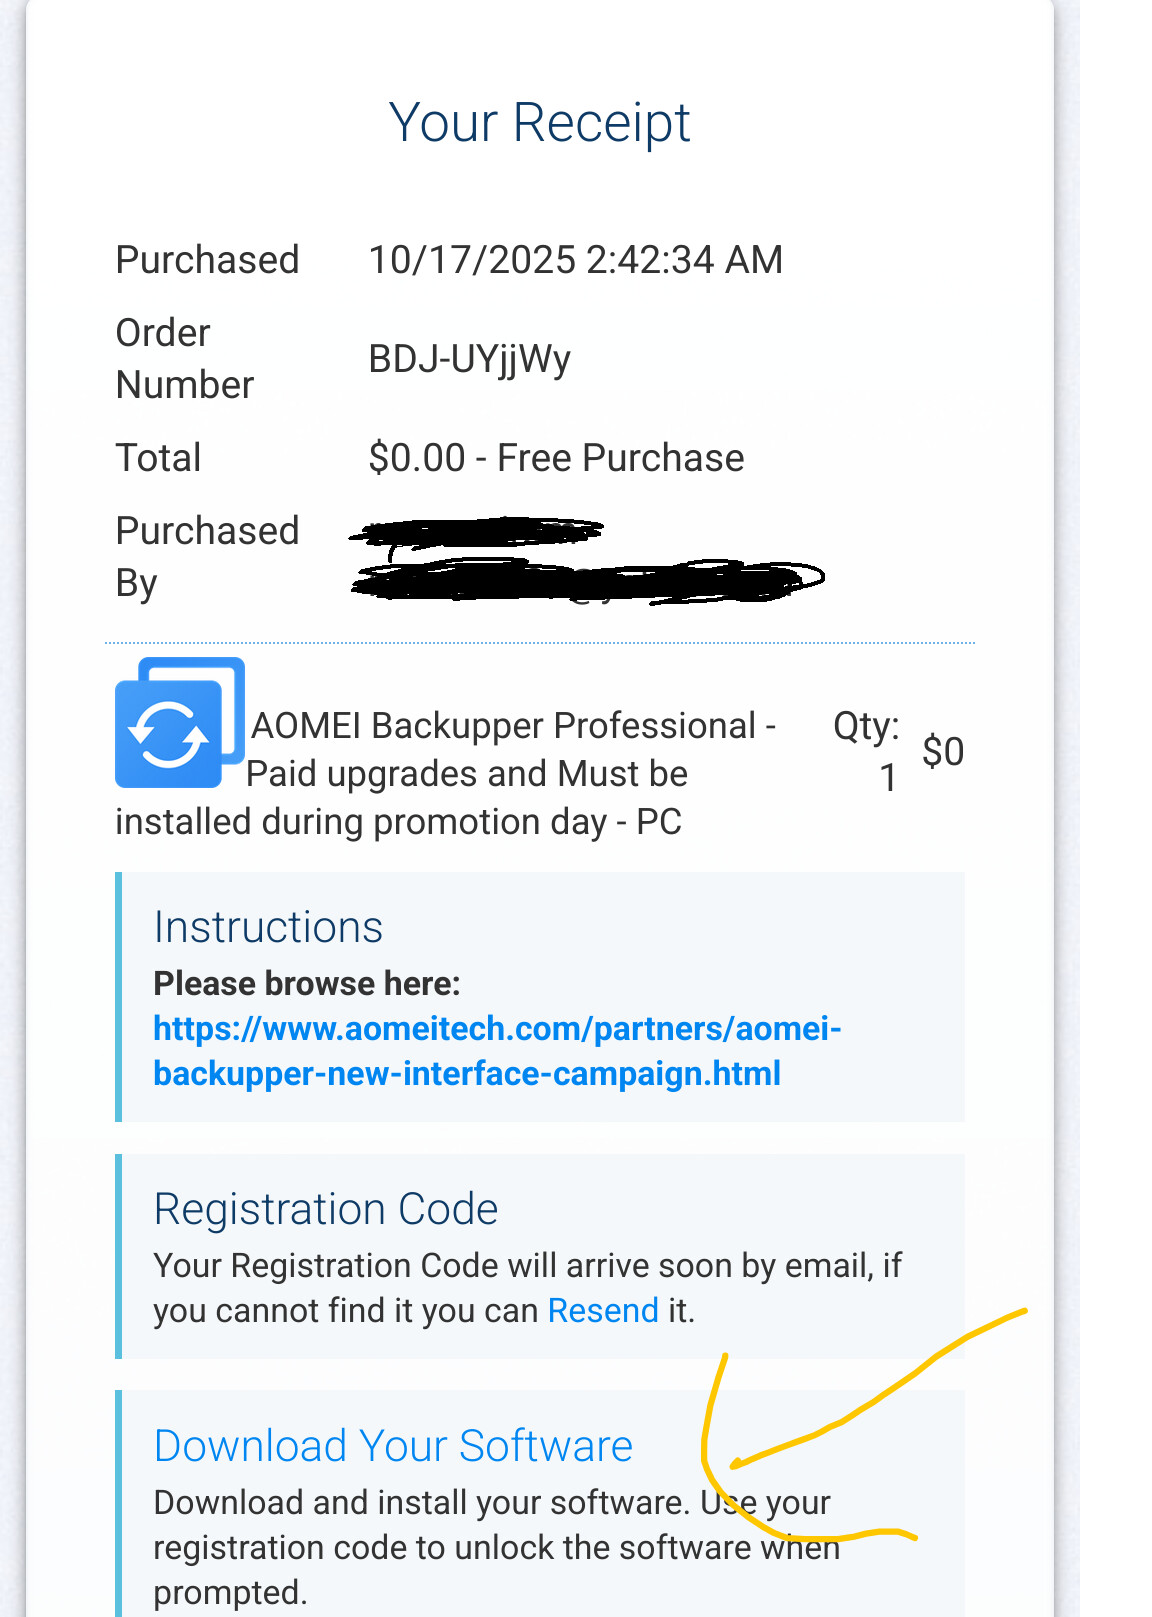Click the Registration Code heading
Viewport: 1152px width, 1617px height.
[326, 1209]
